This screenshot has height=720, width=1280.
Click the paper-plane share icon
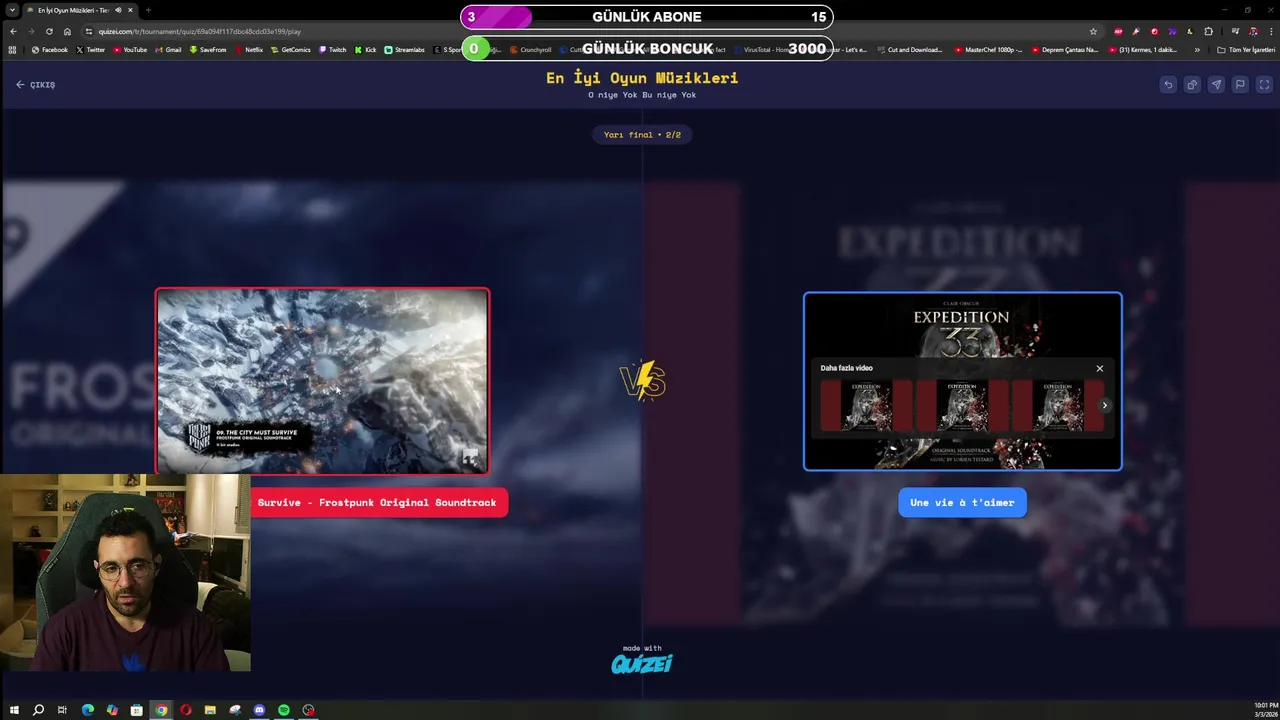coord(1216,85)
